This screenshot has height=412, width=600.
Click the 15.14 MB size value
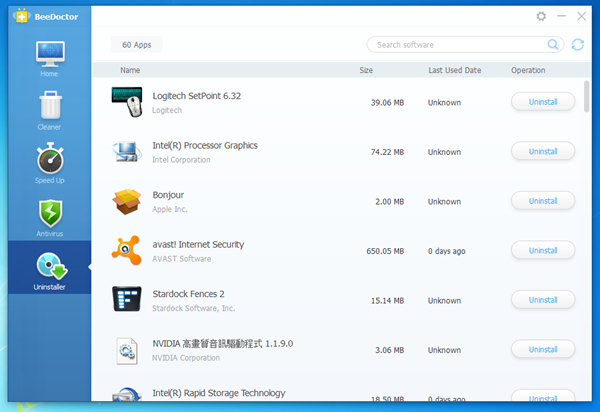point(387,301)
